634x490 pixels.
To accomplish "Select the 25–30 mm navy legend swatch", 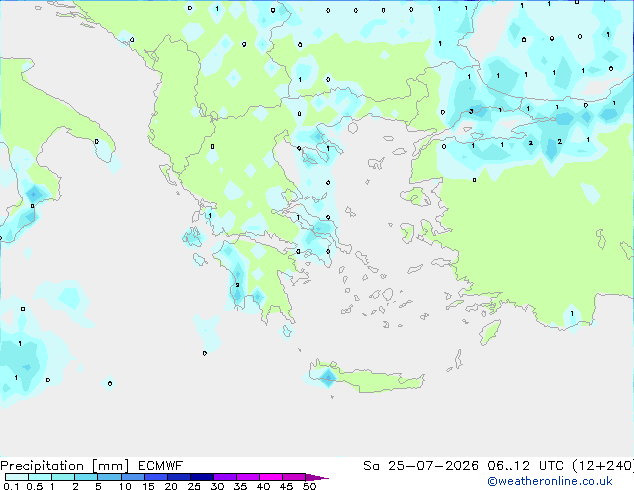I will (202, 477).
